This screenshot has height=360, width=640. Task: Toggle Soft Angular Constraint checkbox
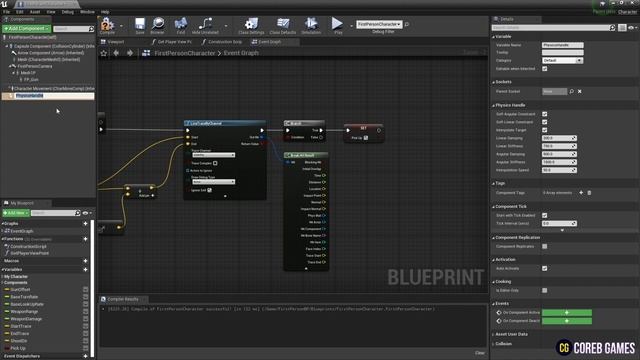coord(544,114)
